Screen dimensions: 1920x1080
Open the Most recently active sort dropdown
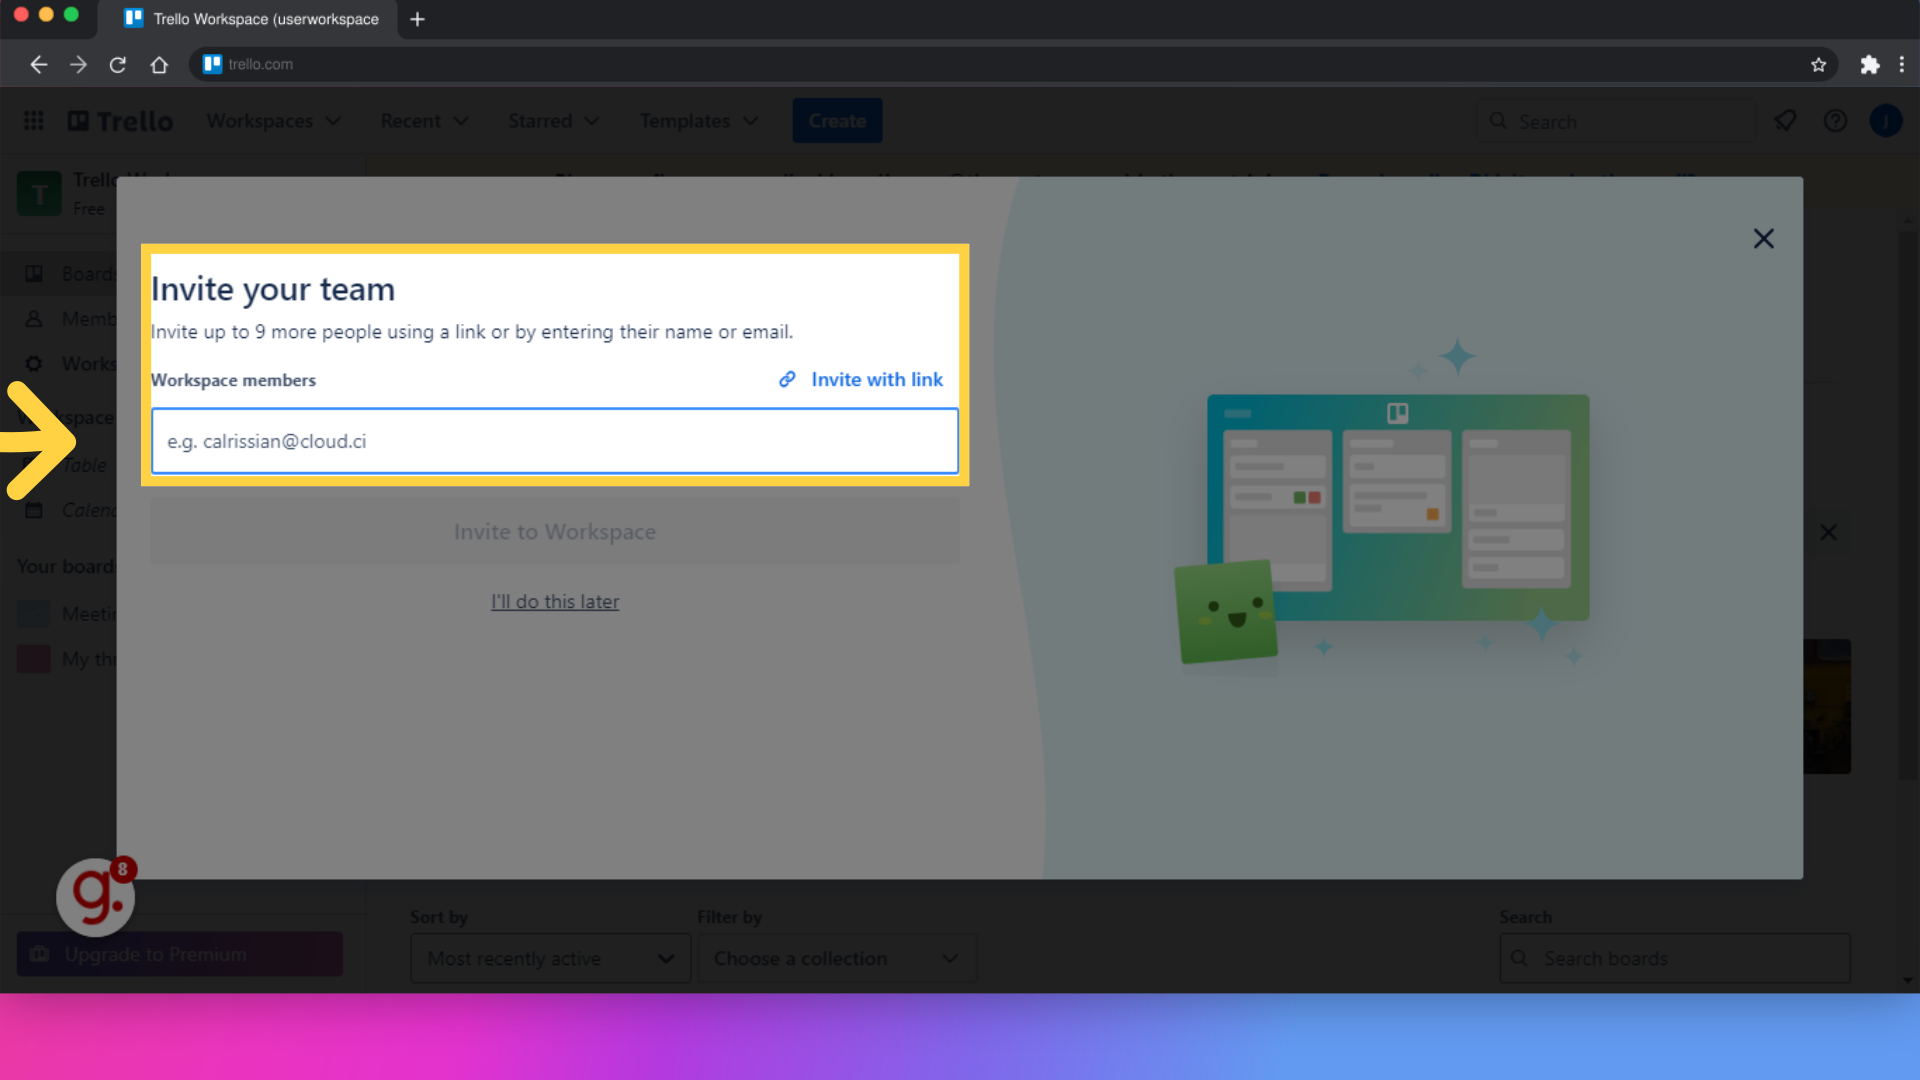click(x=550, y=958)
